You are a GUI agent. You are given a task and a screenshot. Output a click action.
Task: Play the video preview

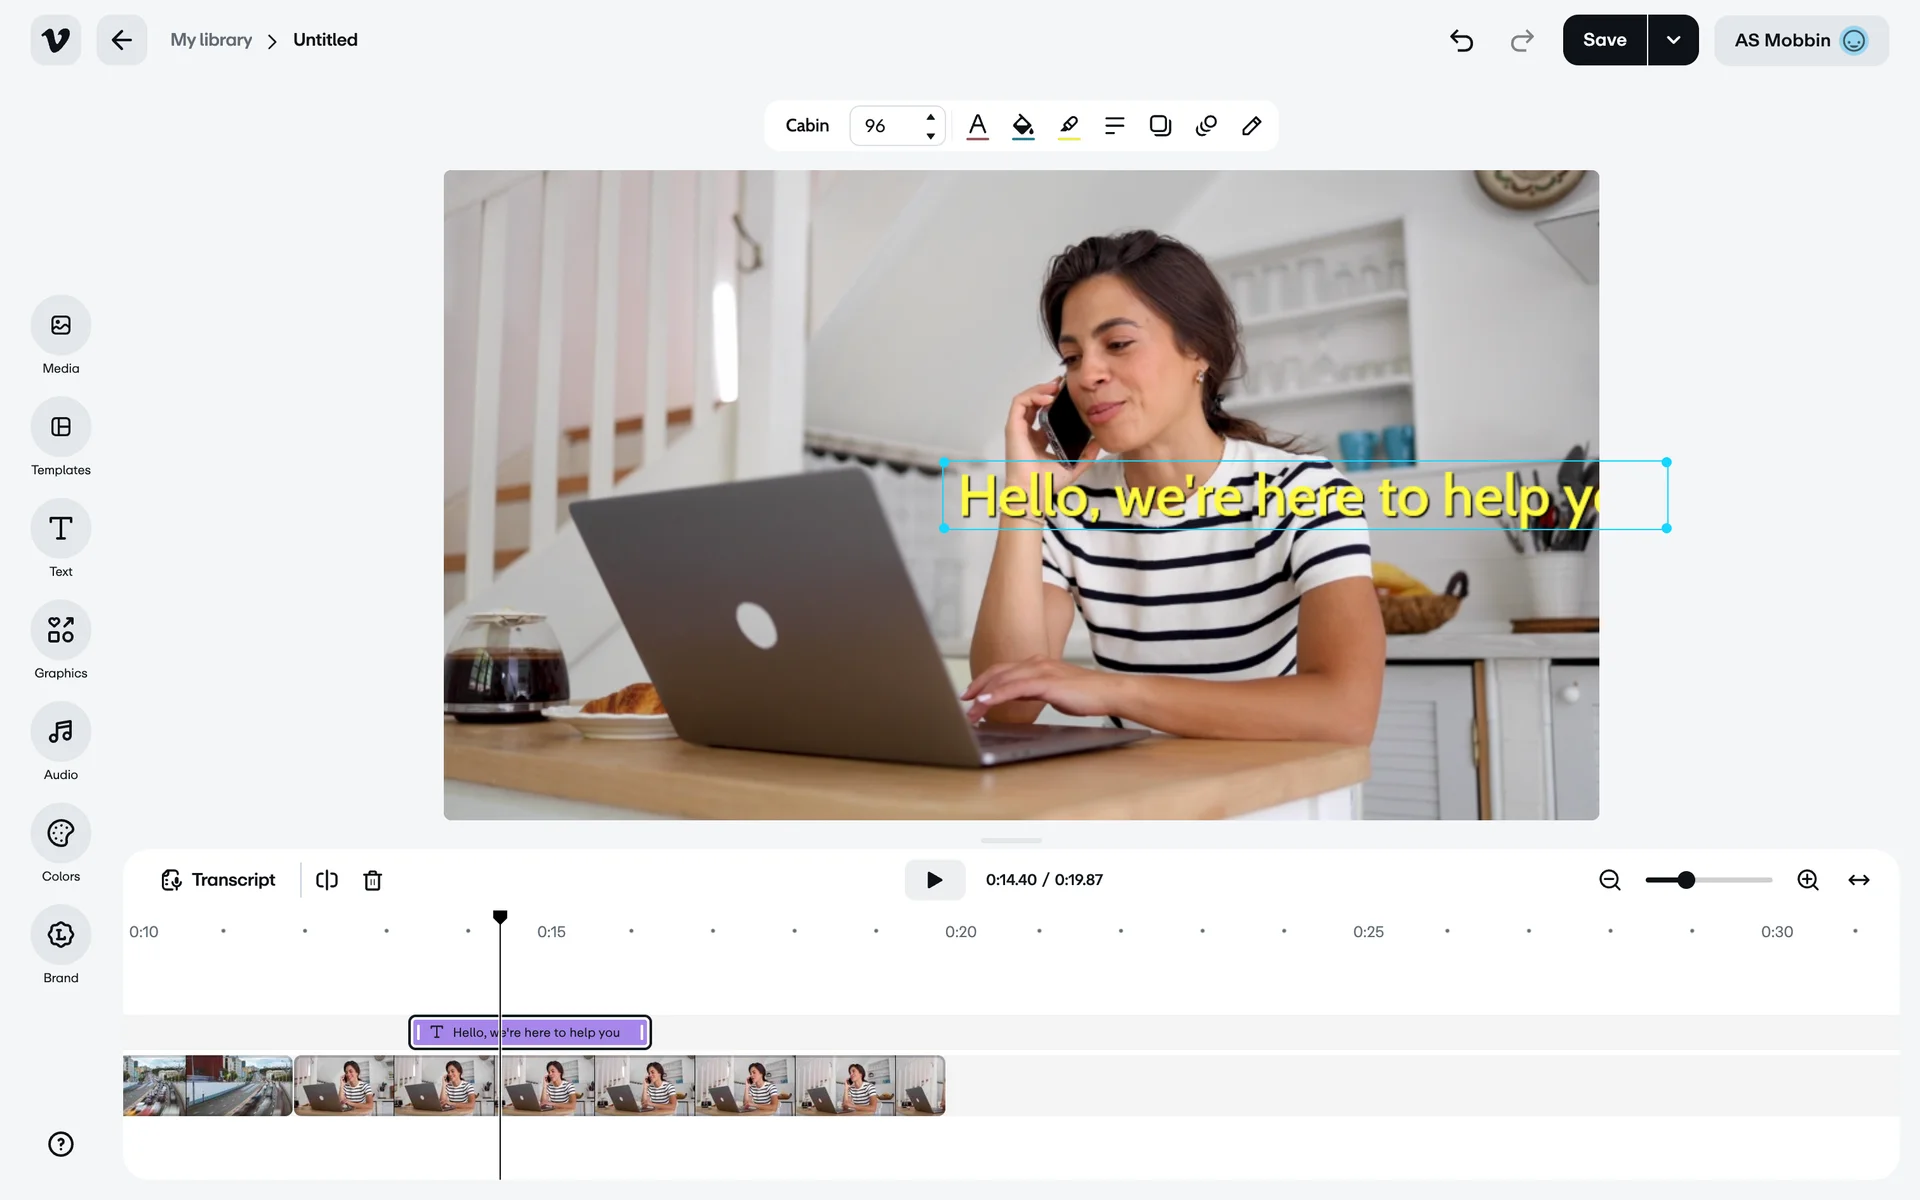[x=934, y=880]
